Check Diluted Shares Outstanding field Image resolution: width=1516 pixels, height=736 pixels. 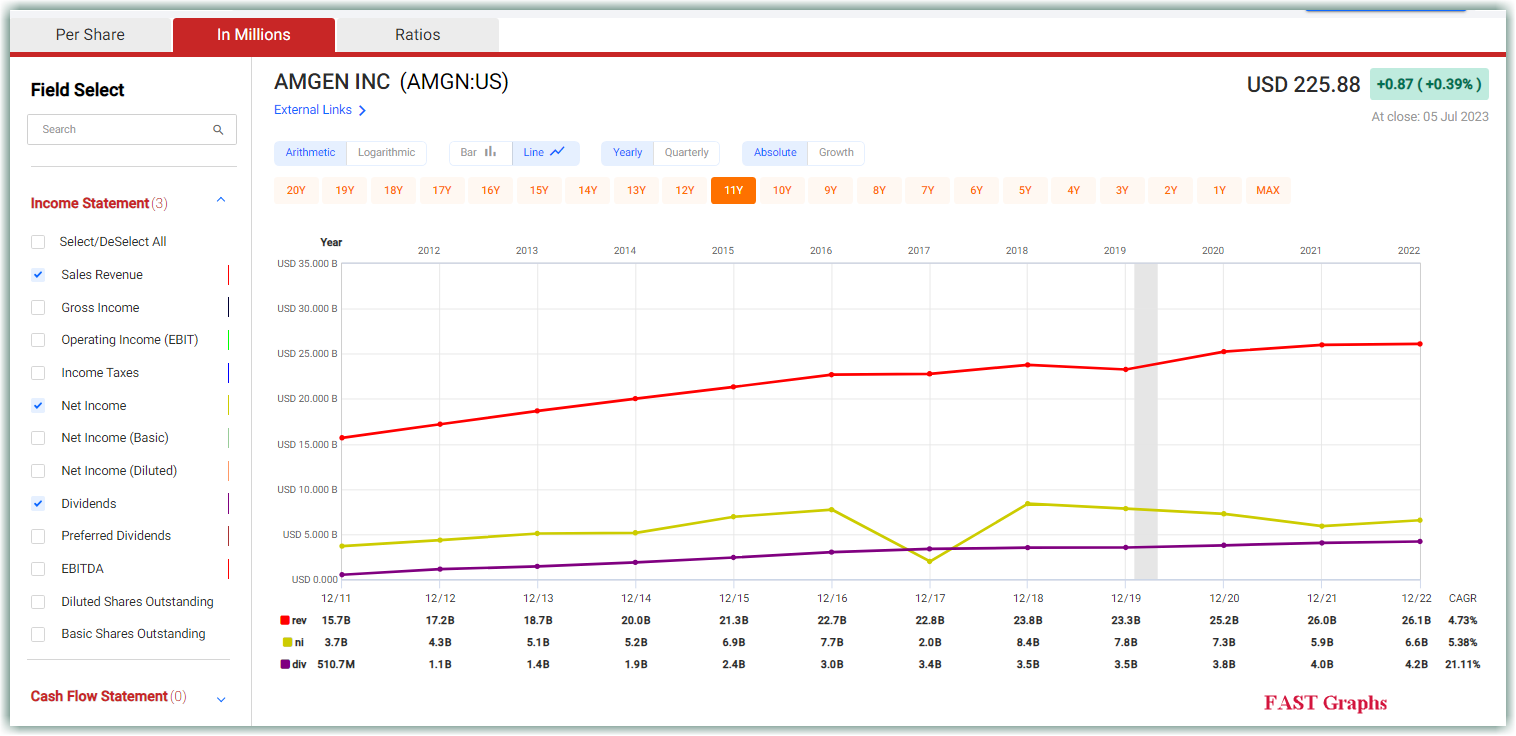[38, 602]
